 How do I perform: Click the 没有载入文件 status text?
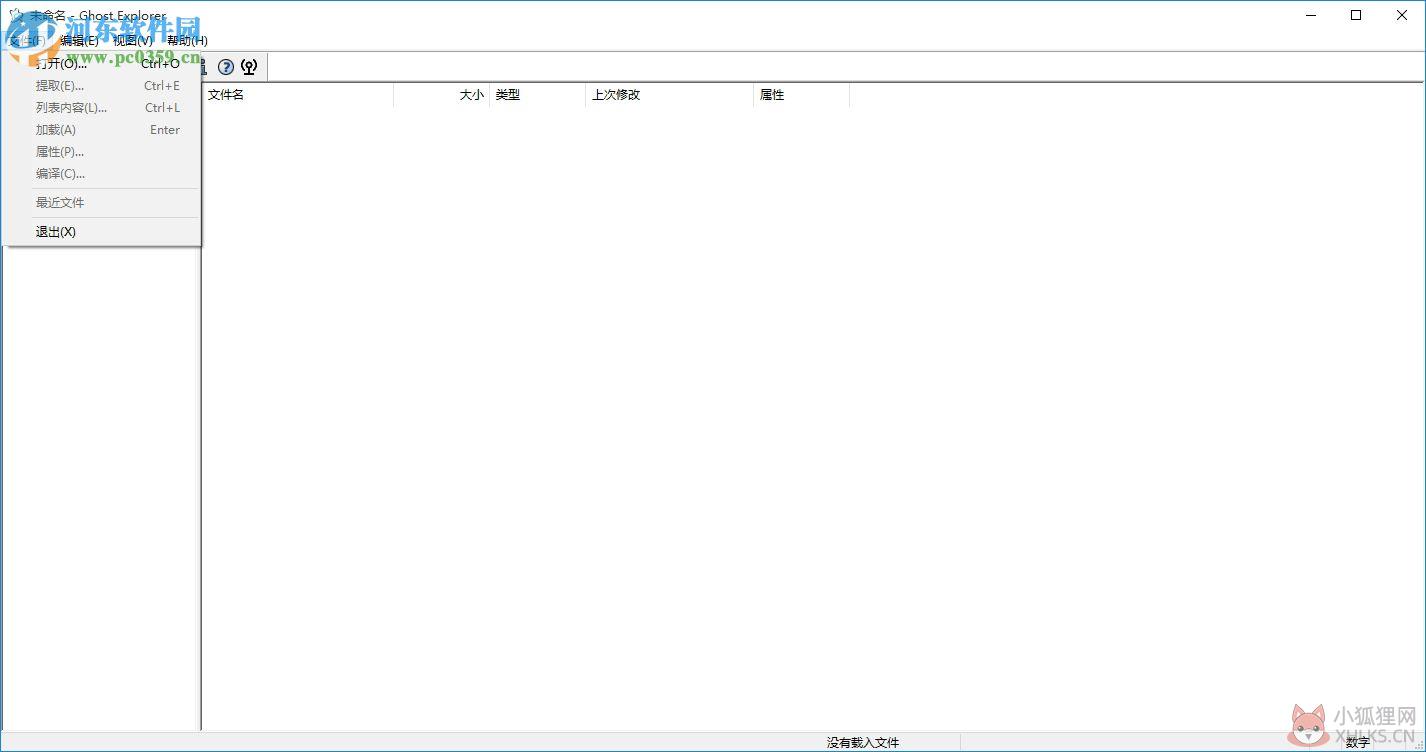tap(863, 743)
